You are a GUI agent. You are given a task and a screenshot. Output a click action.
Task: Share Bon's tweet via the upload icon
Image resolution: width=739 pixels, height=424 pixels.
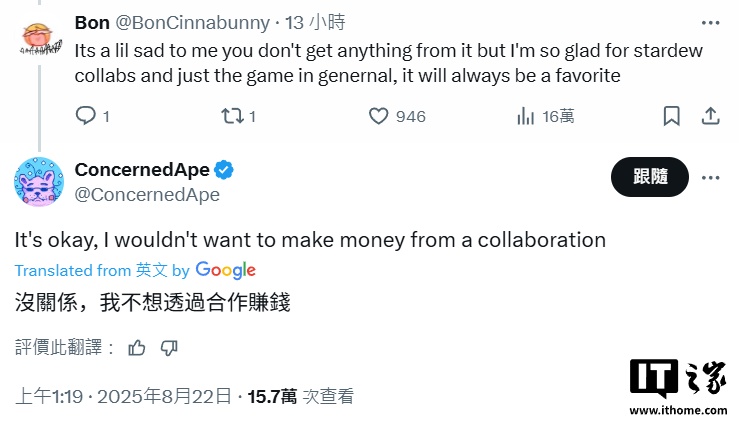[710, 116]
